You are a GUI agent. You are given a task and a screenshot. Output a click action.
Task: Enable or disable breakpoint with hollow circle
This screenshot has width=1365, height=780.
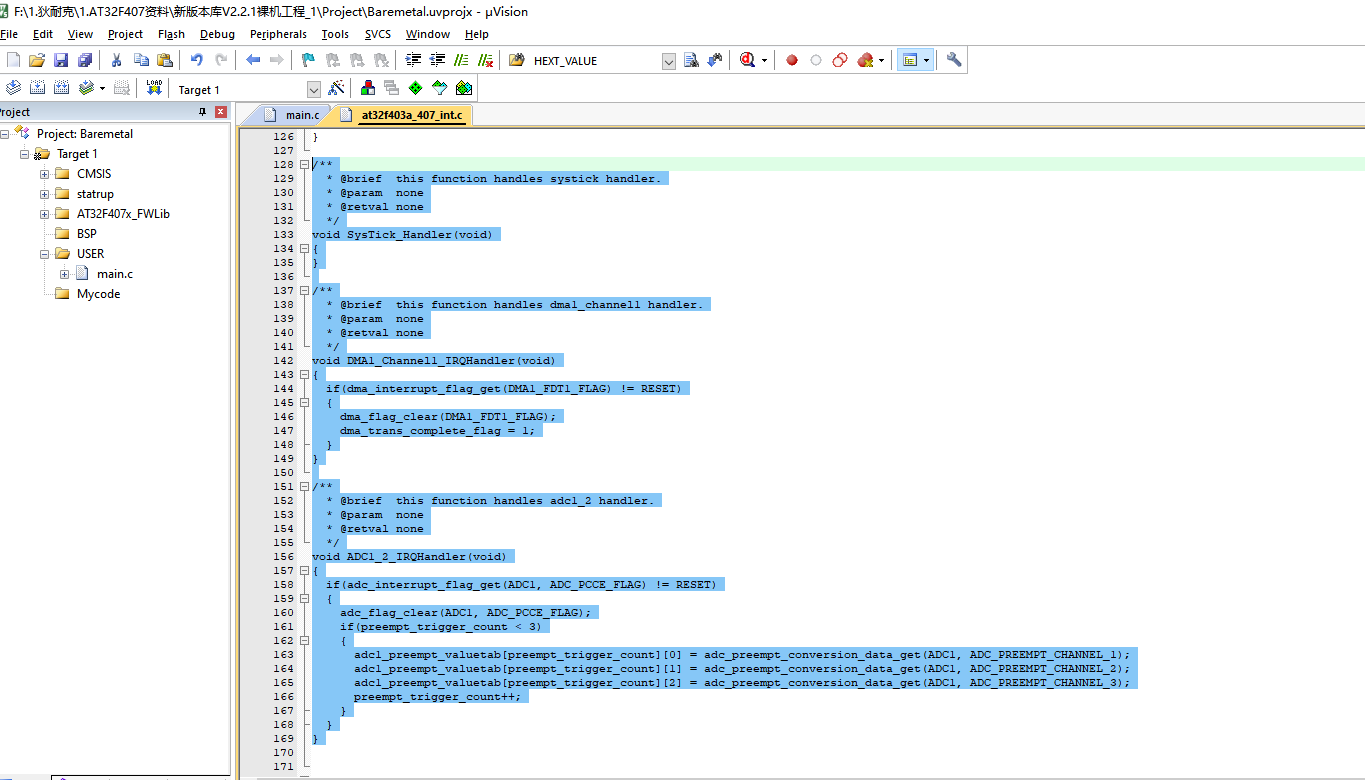coord(816,60)
